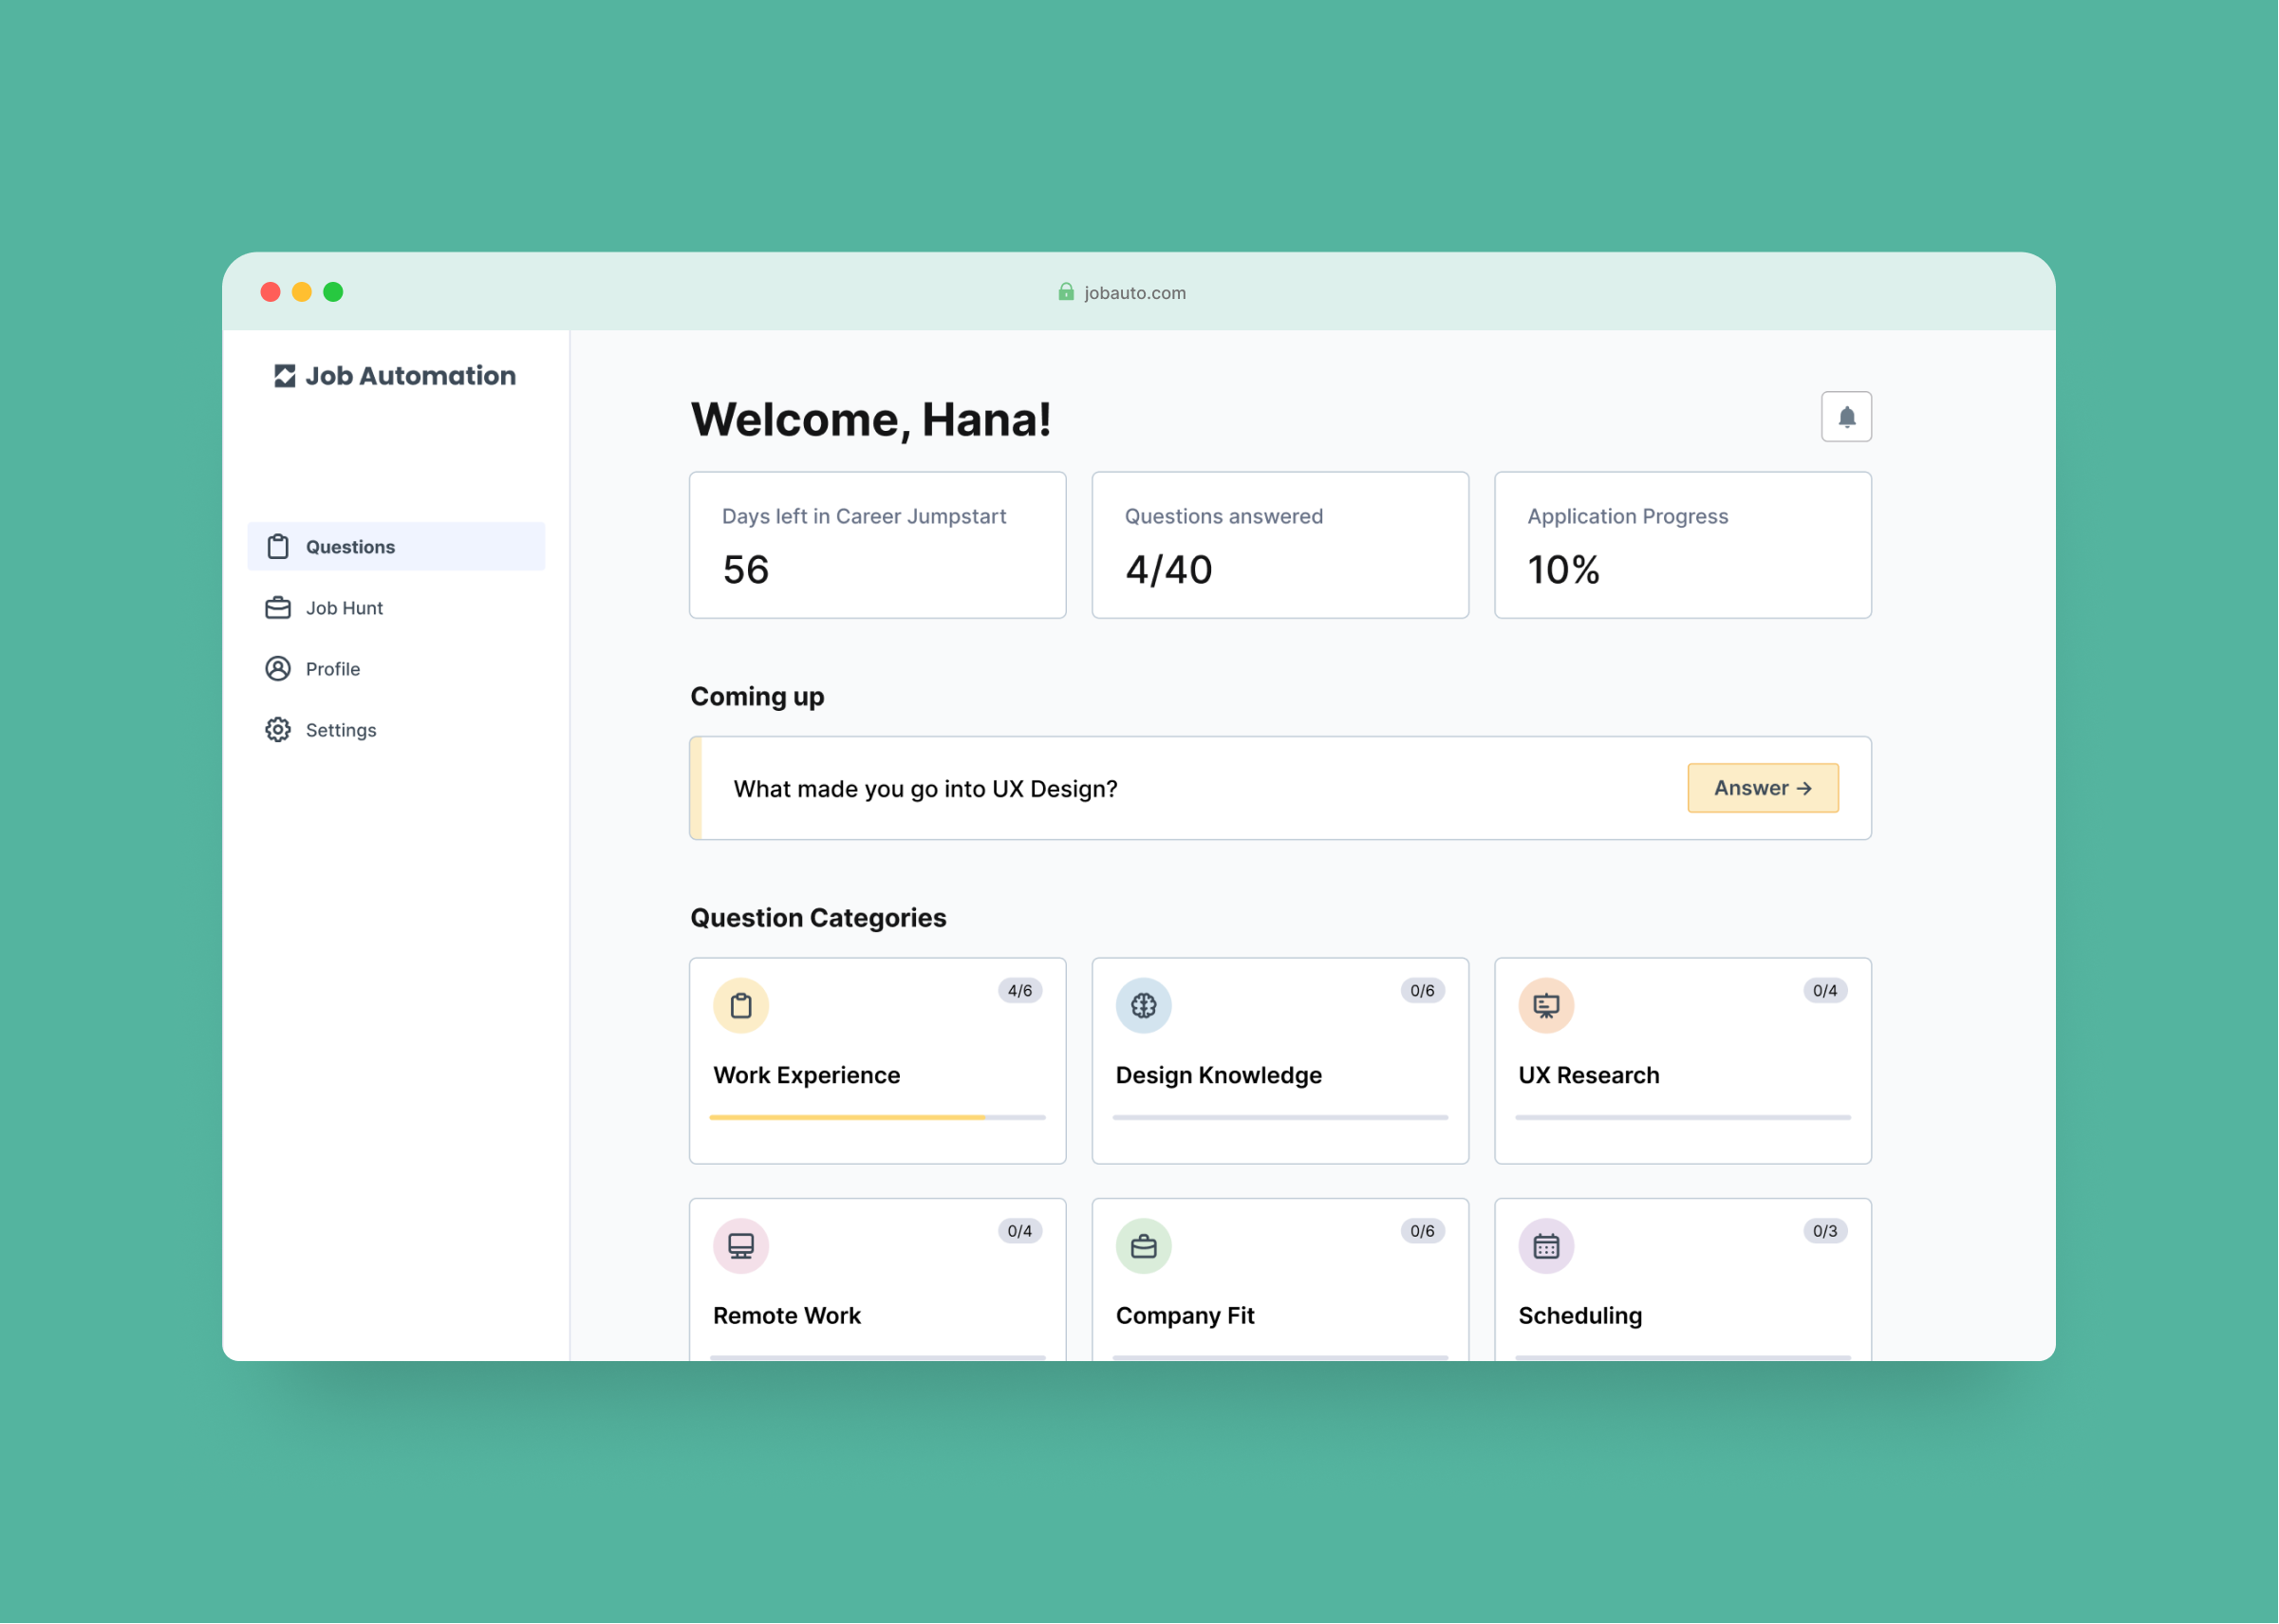
Task: Click the UX Research presentation icon
Action: [1545, 1005]
